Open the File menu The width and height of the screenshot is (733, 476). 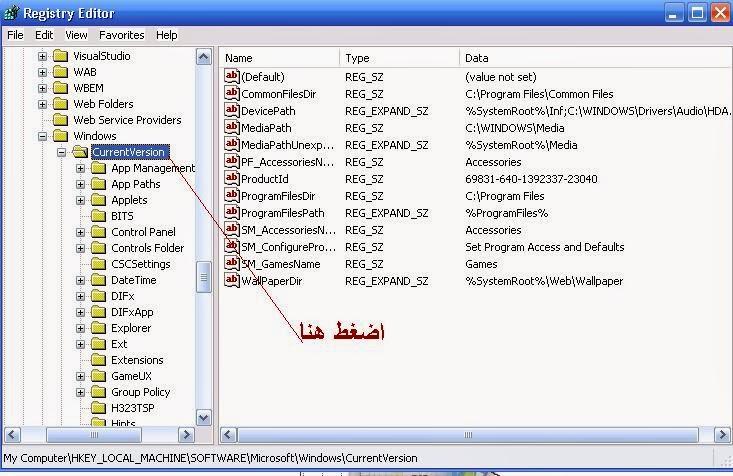pos(15,35)
